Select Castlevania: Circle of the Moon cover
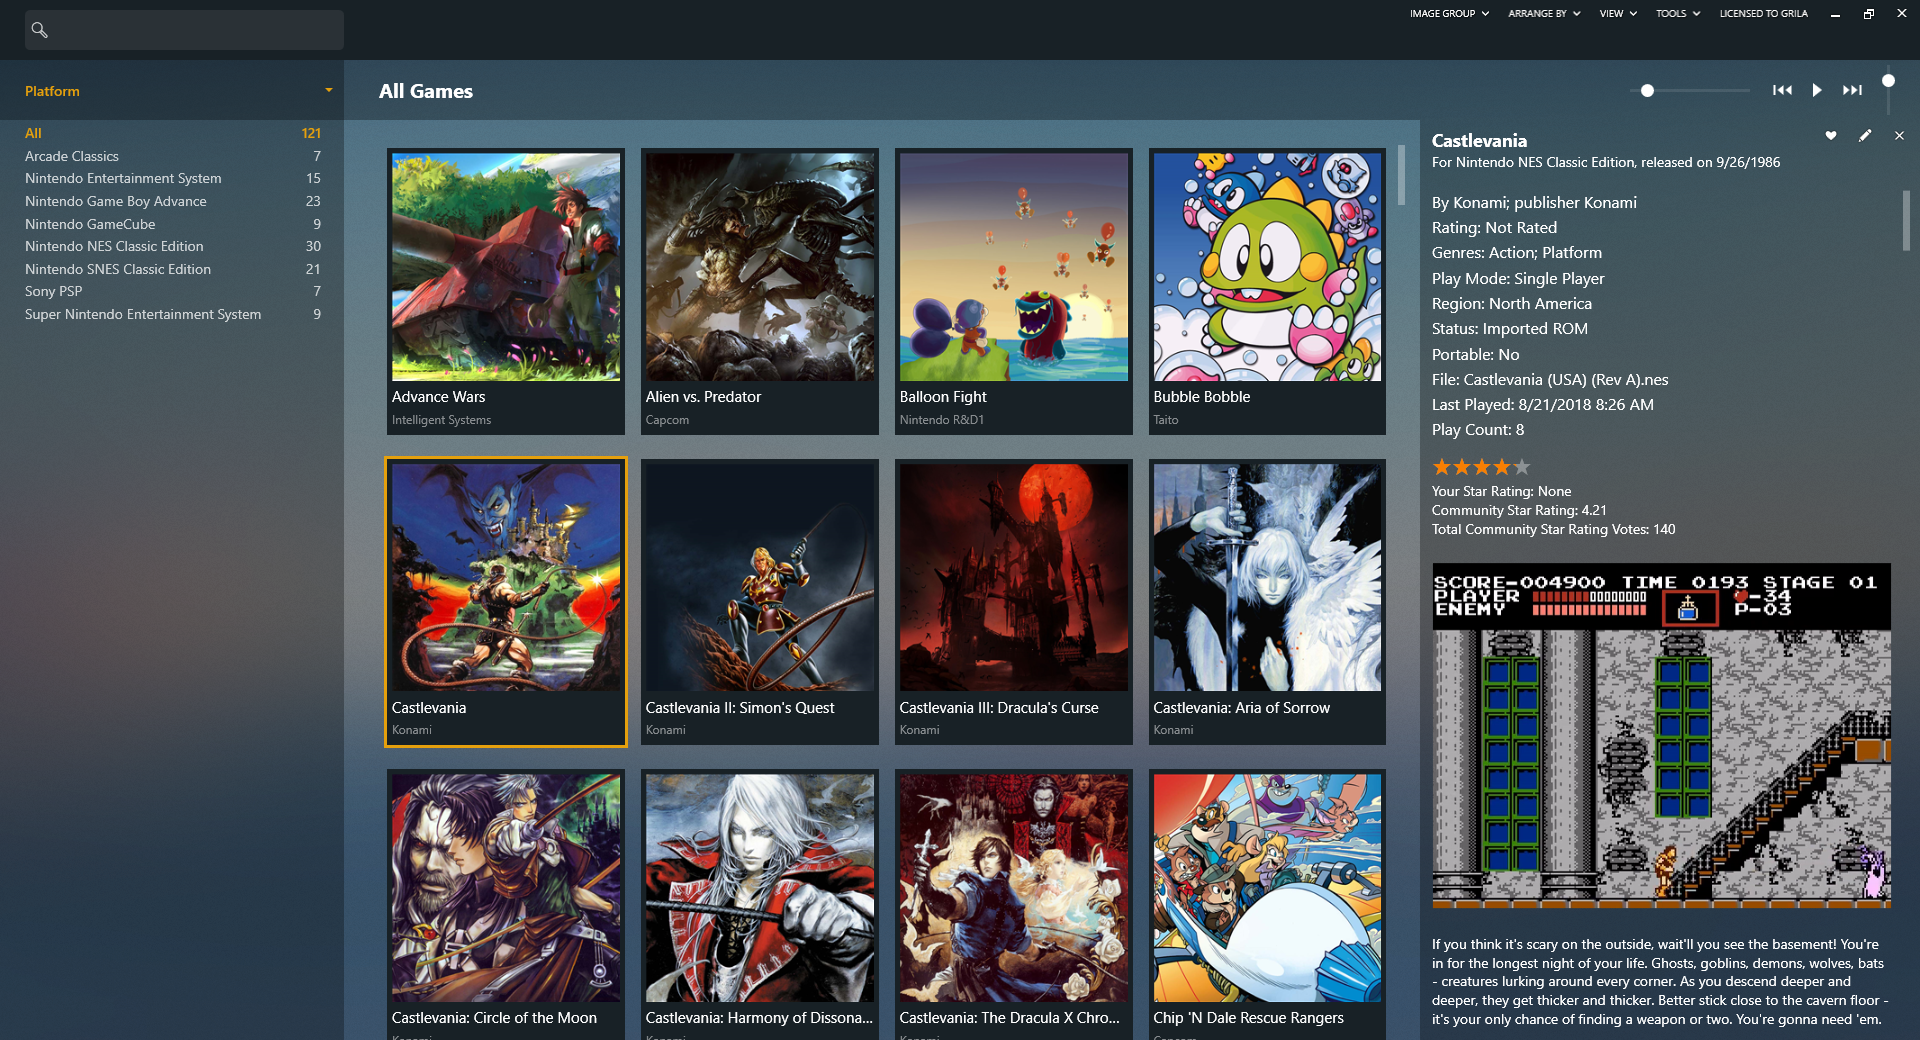 [506, 887]
